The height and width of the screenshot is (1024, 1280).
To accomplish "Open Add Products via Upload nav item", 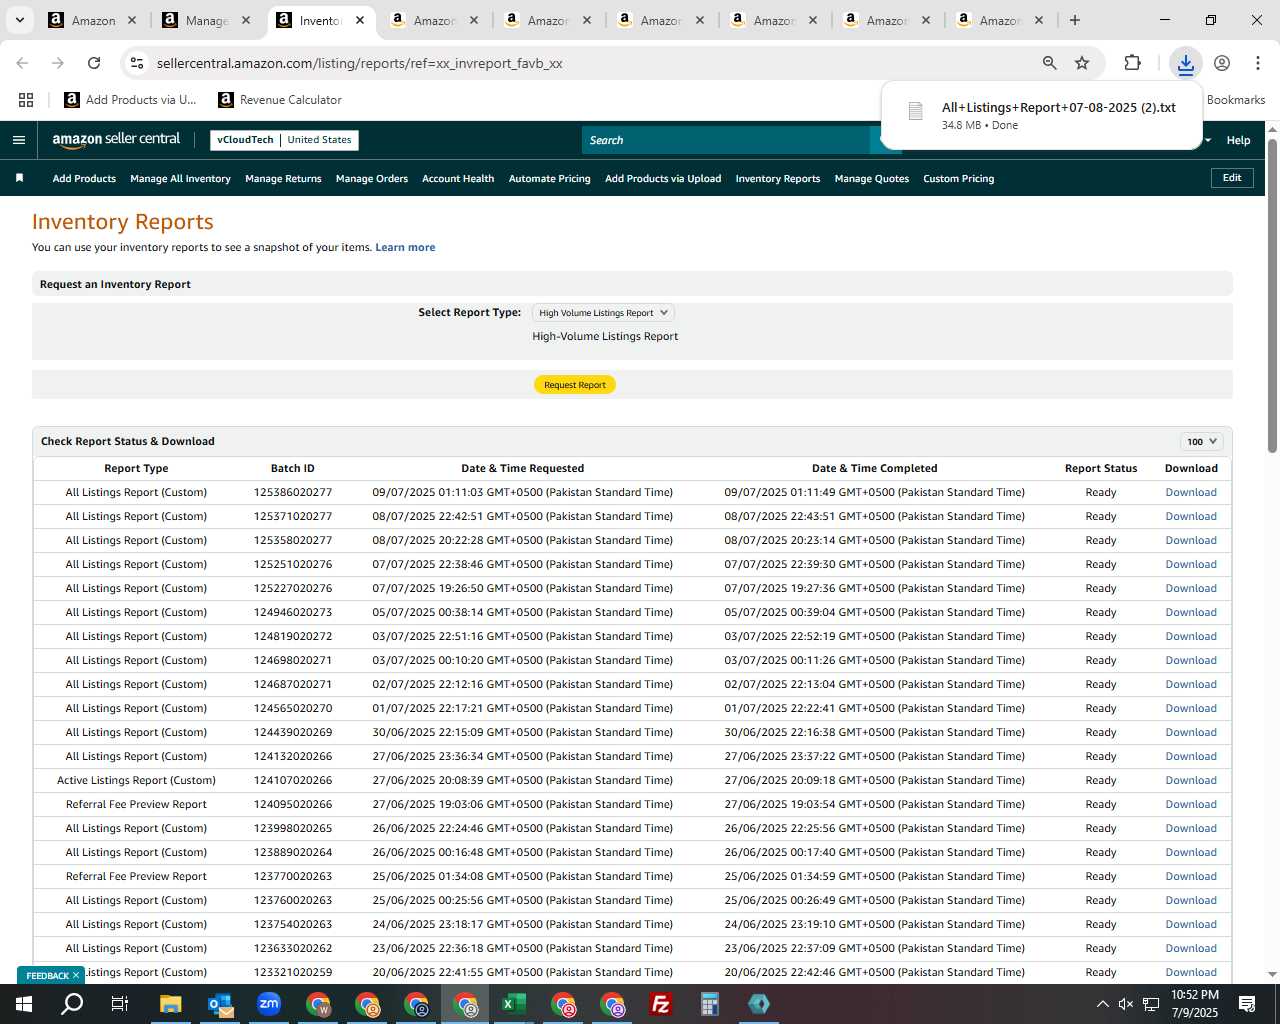I will [663, 178].
